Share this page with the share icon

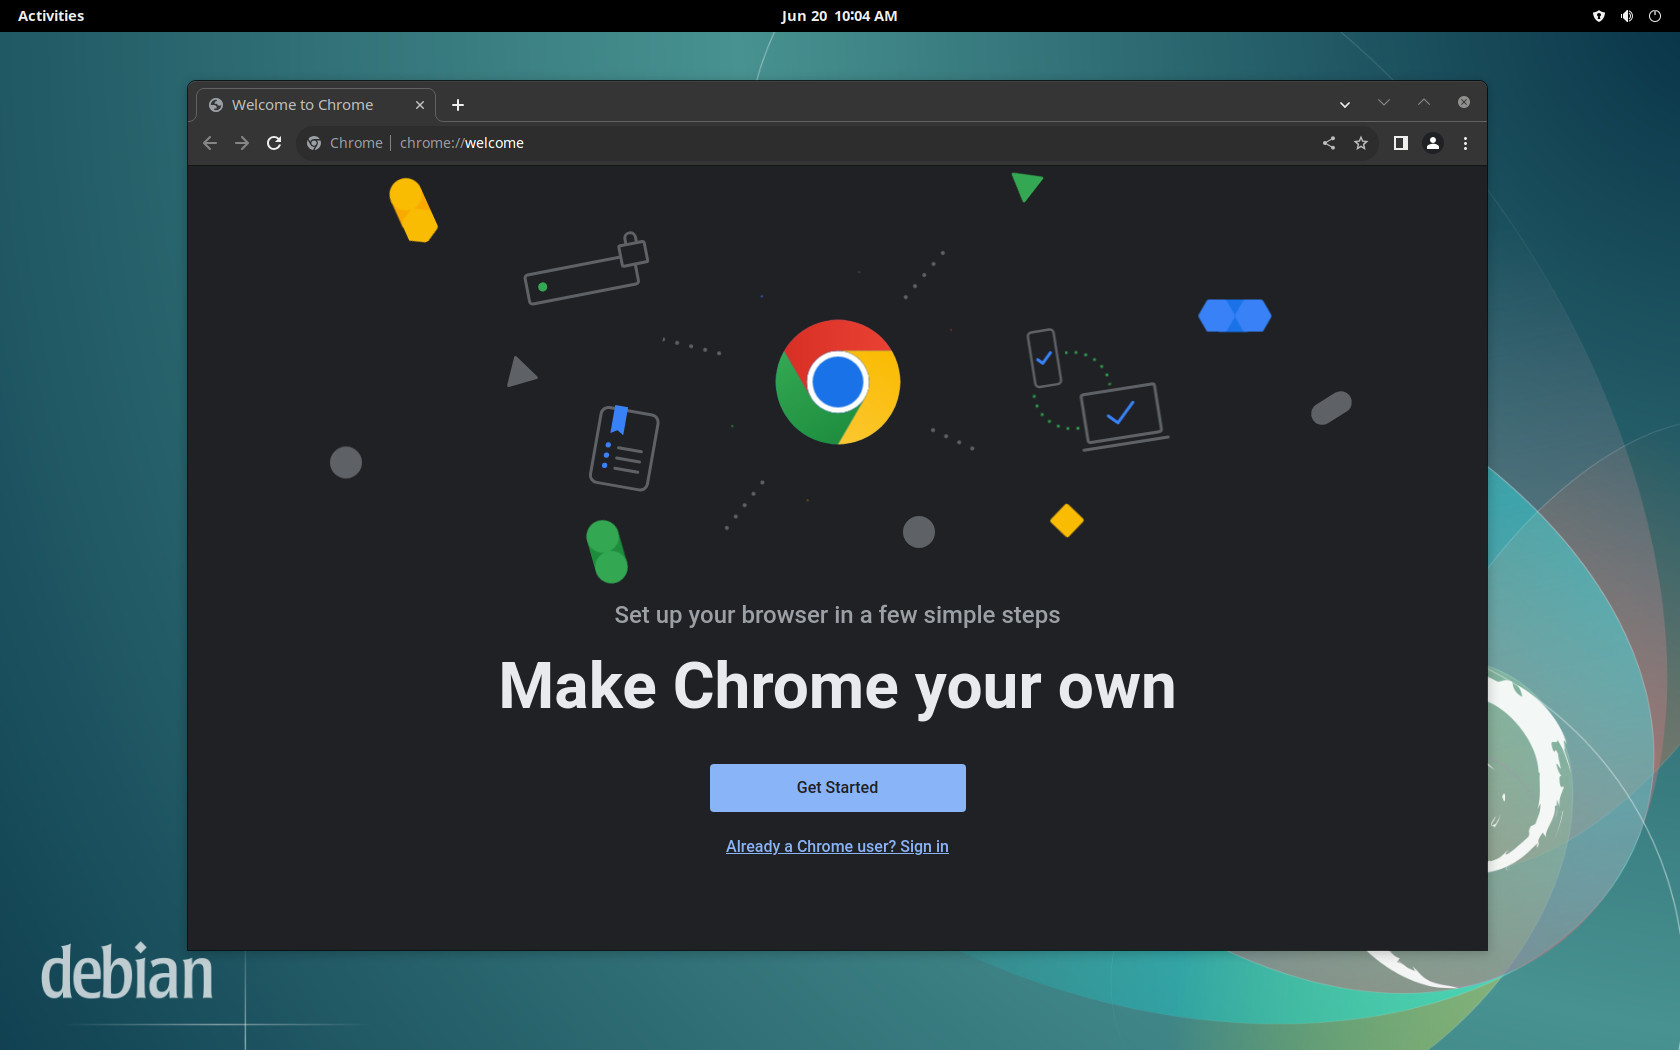click(x=1329, y=143)
